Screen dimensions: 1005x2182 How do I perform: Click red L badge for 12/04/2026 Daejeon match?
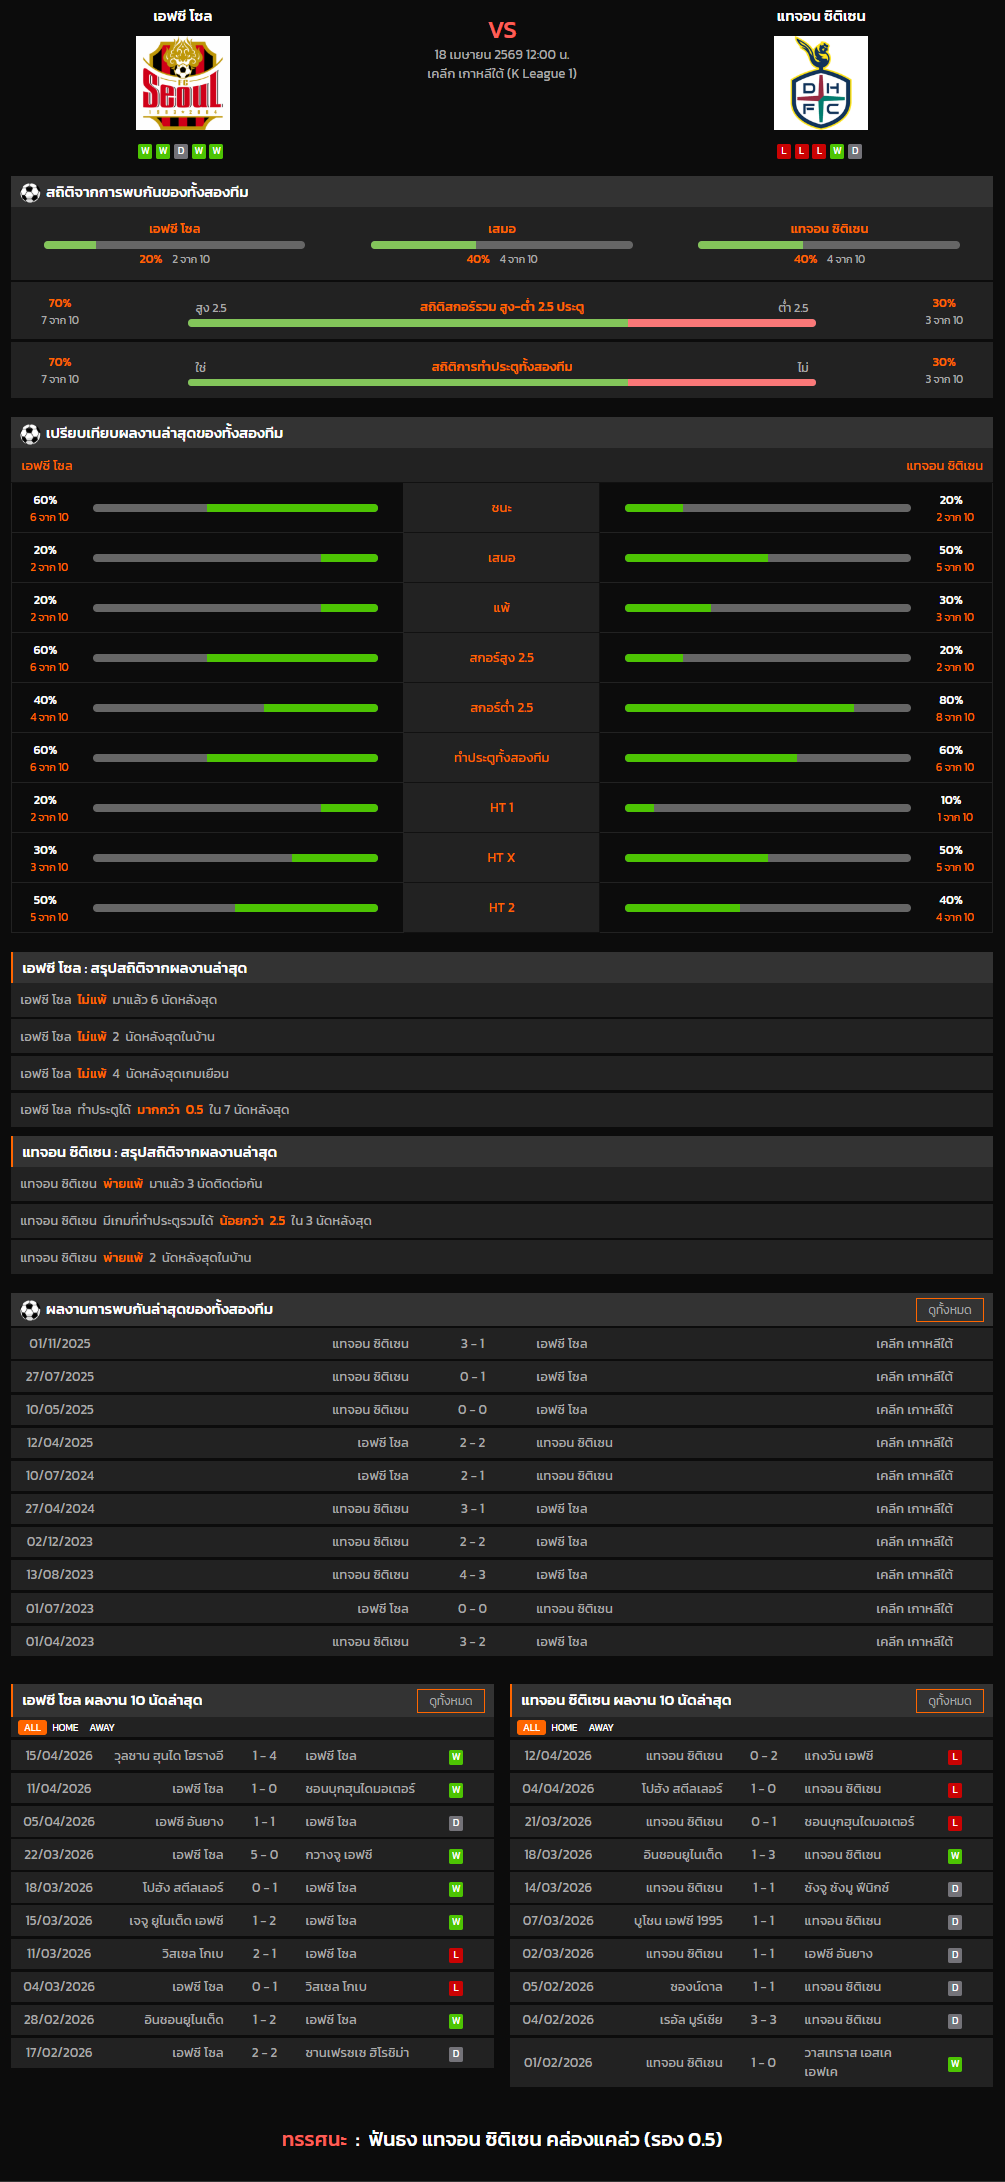click(955, 1756)
